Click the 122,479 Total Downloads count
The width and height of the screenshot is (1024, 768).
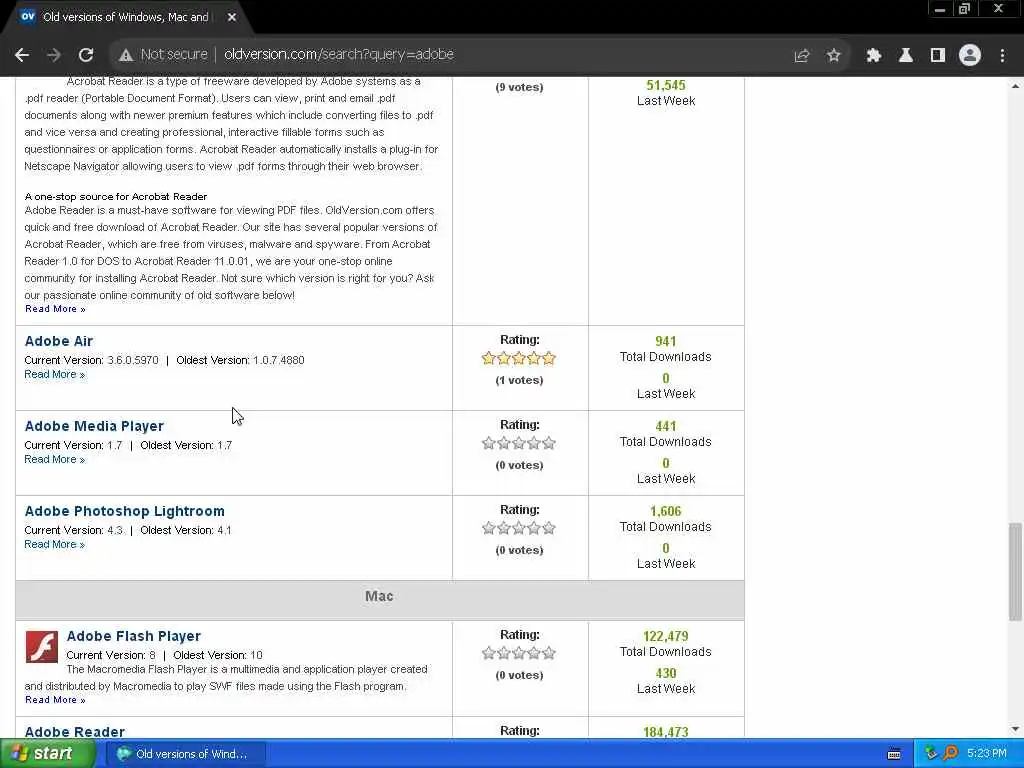(665, 636)
